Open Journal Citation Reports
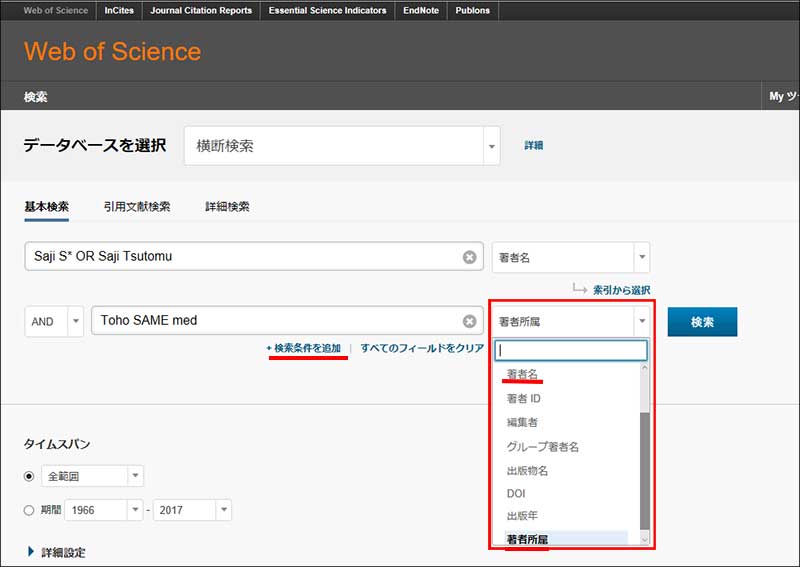The height and width of the screenshot is (567, 800). click(201, 10)
